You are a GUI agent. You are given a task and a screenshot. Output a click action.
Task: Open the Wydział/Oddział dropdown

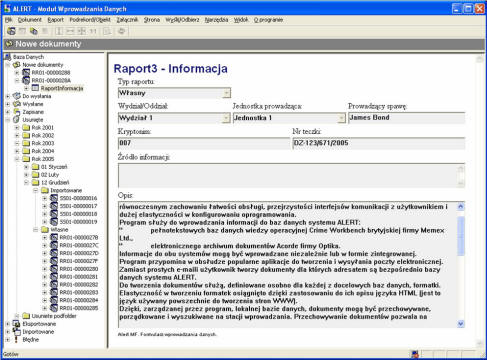click(226, 118)
